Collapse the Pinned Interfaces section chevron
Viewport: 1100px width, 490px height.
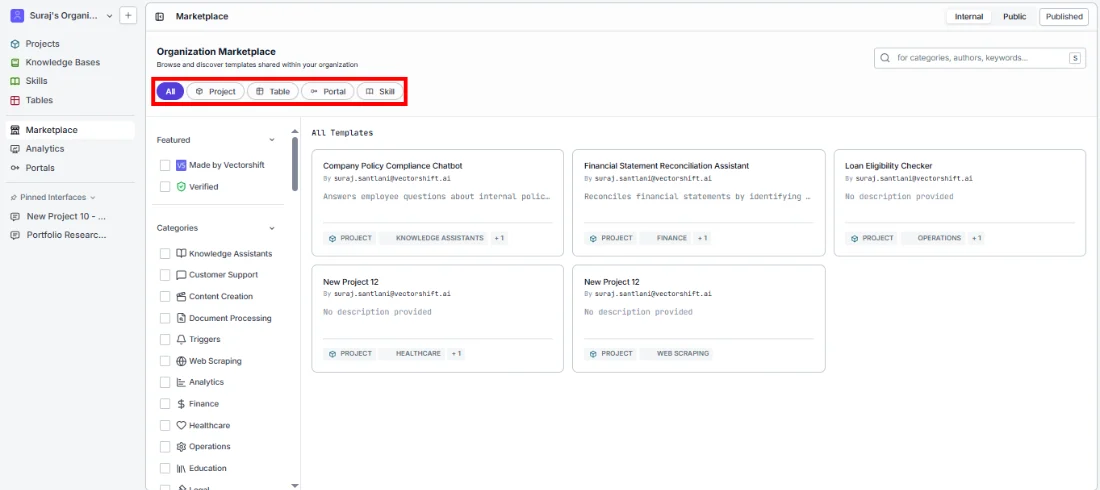click(x=93, y=198)
